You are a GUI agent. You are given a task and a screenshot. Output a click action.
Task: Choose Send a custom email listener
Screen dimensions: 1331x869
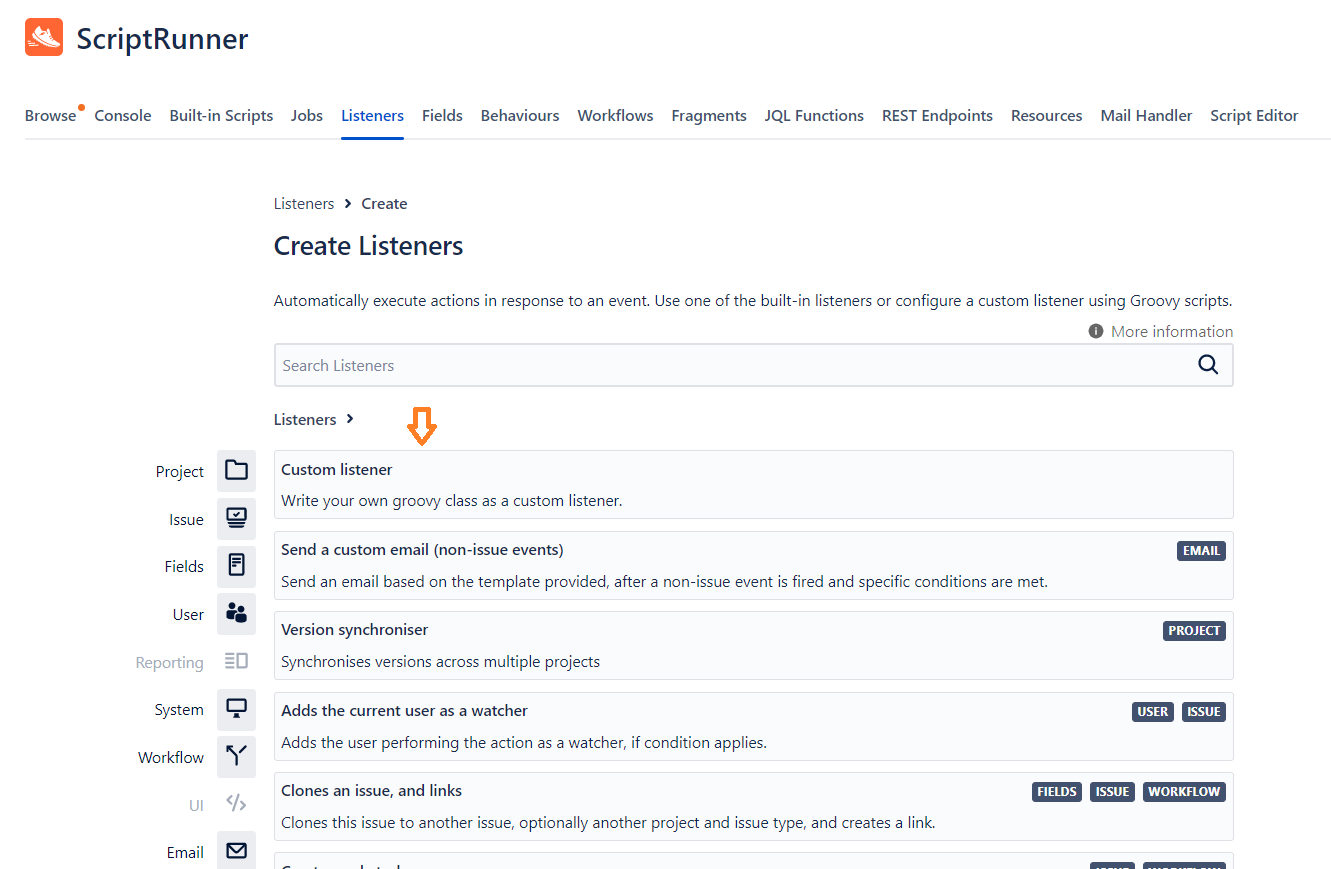[753, 565]
